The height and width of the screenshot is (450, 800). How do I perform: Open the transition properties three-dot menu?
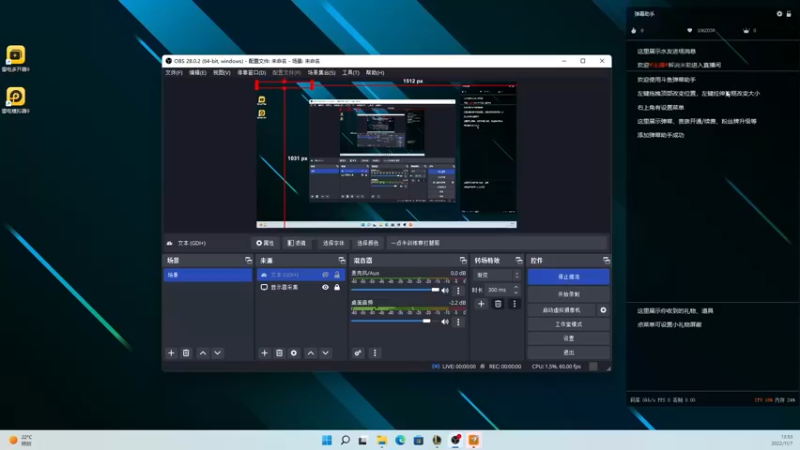coord(514,304)
